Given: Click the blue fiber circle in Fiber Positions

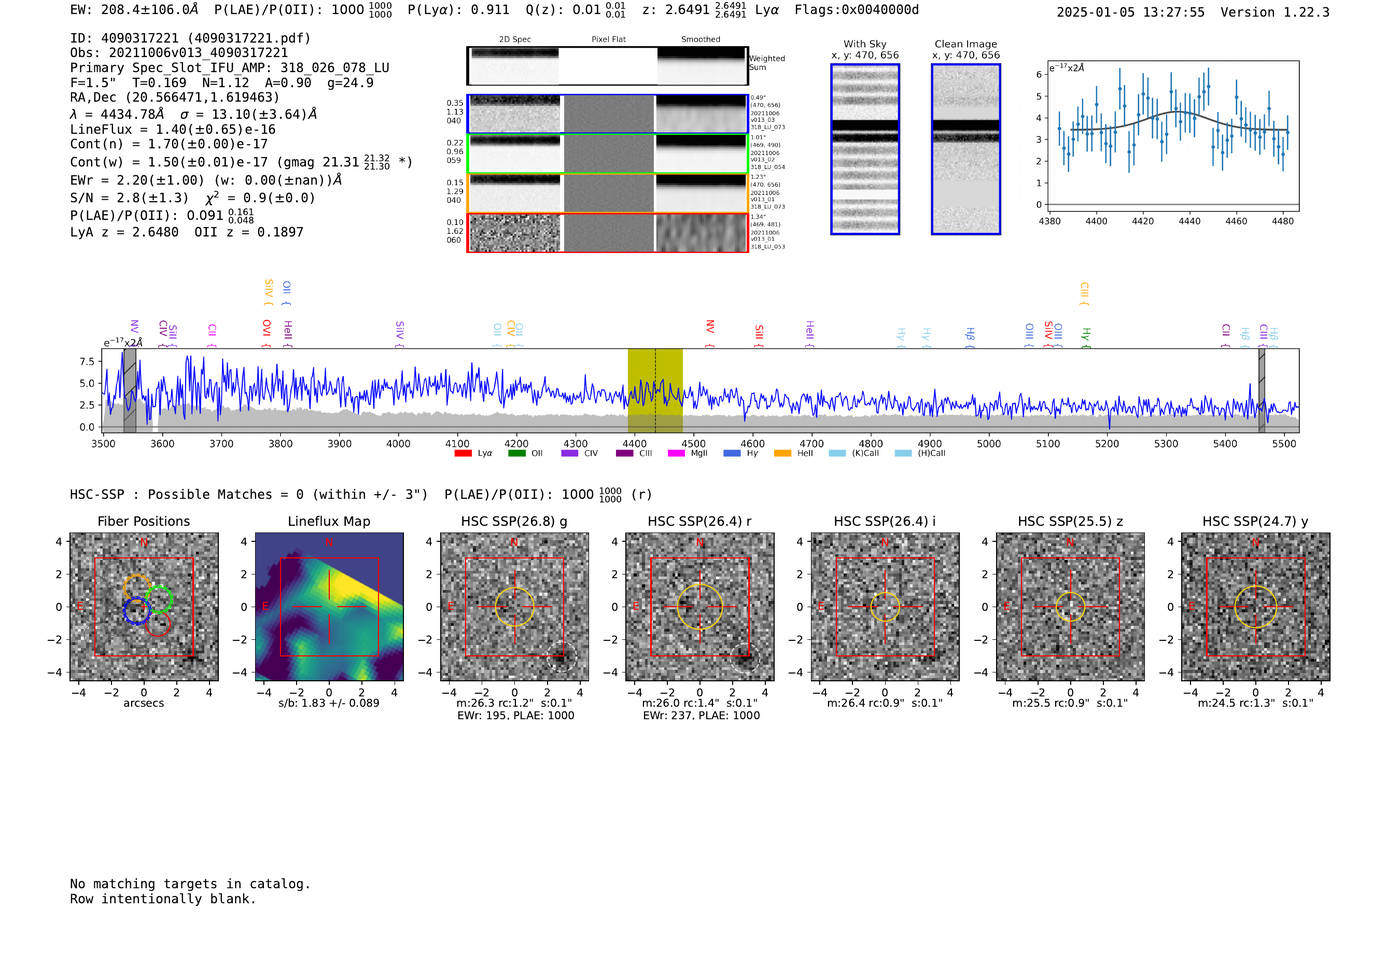Looking at the screenshot, I should pyautogui.click(x=136, y=611).
